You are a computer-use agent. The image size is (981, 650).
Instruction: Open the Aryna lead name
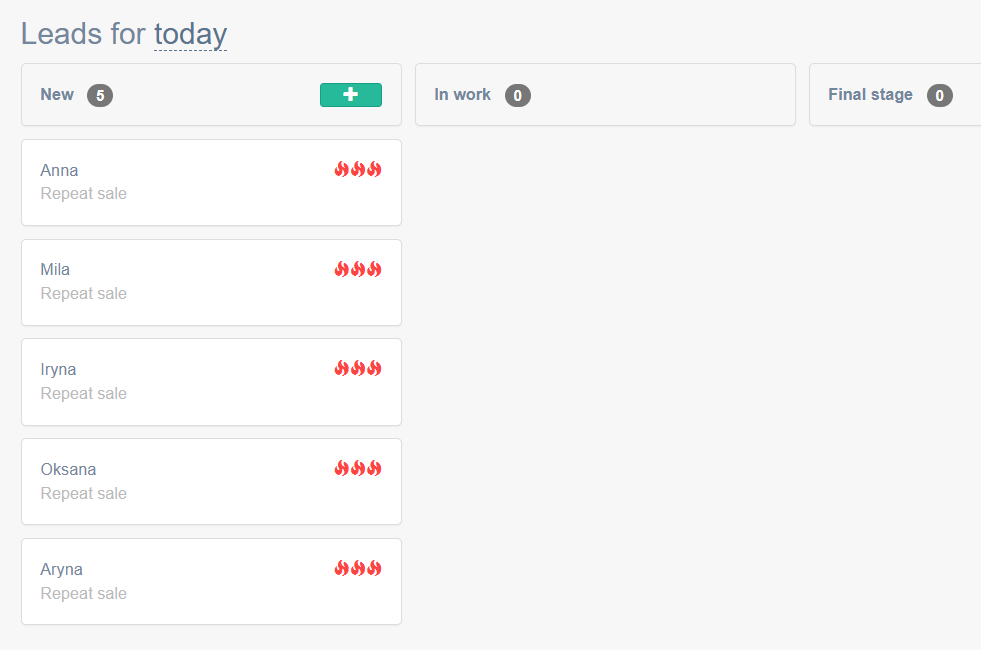pos(61,570)
